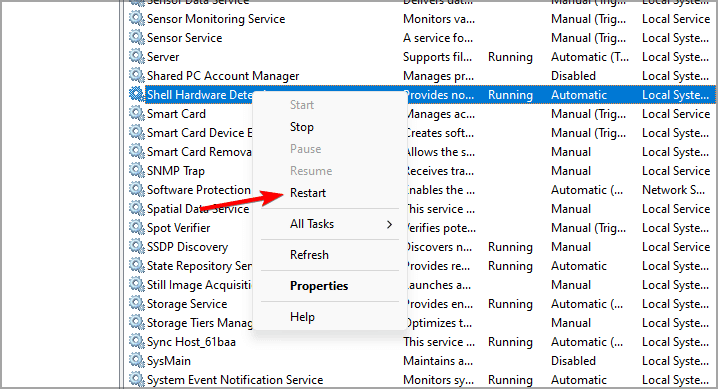Click the Sync Host_61baa gear icon
Image resolution: width=718 pixels, height=389 pixels.
(x=136, y=341)
